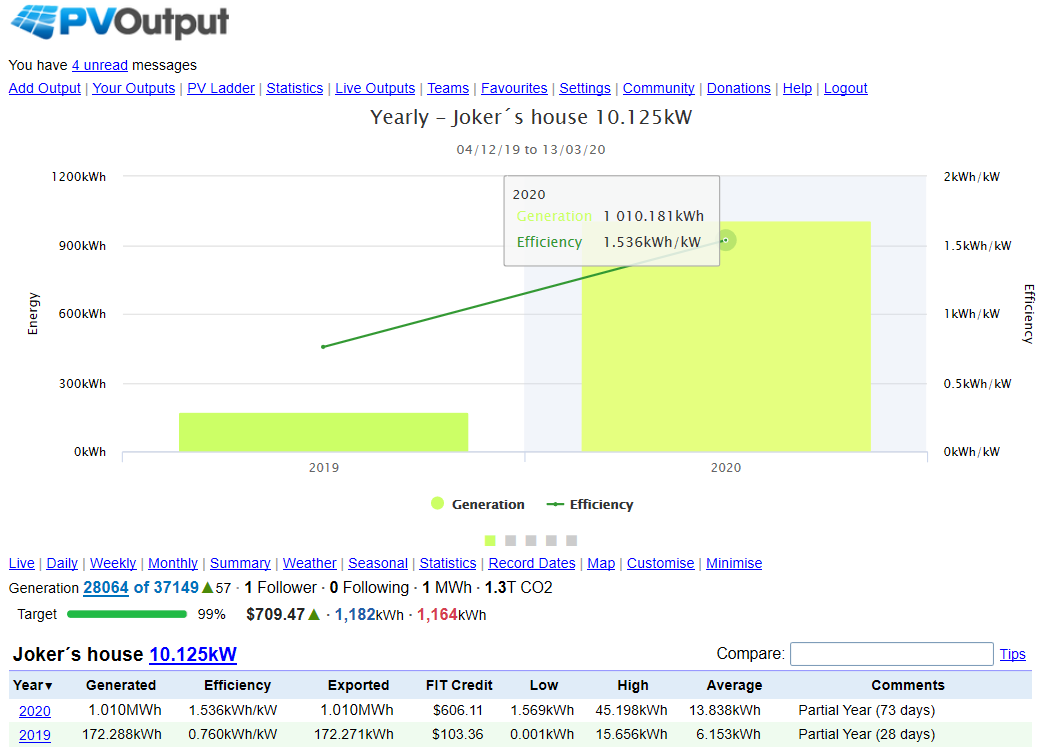Select the second grey chart page indicator

click(511, 541)
